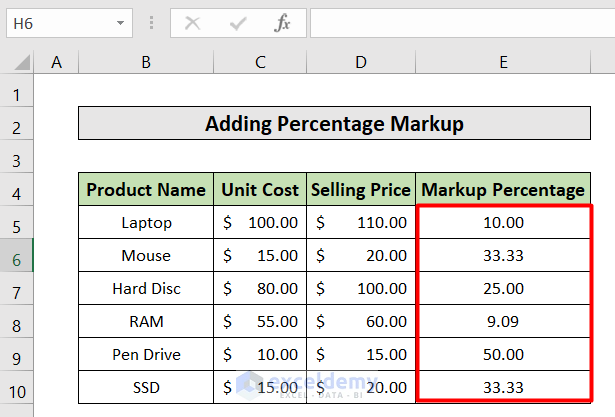Click the Adding Percentage Markup title cell
This screenshot has width=615, height=417.
click(334, 124)
